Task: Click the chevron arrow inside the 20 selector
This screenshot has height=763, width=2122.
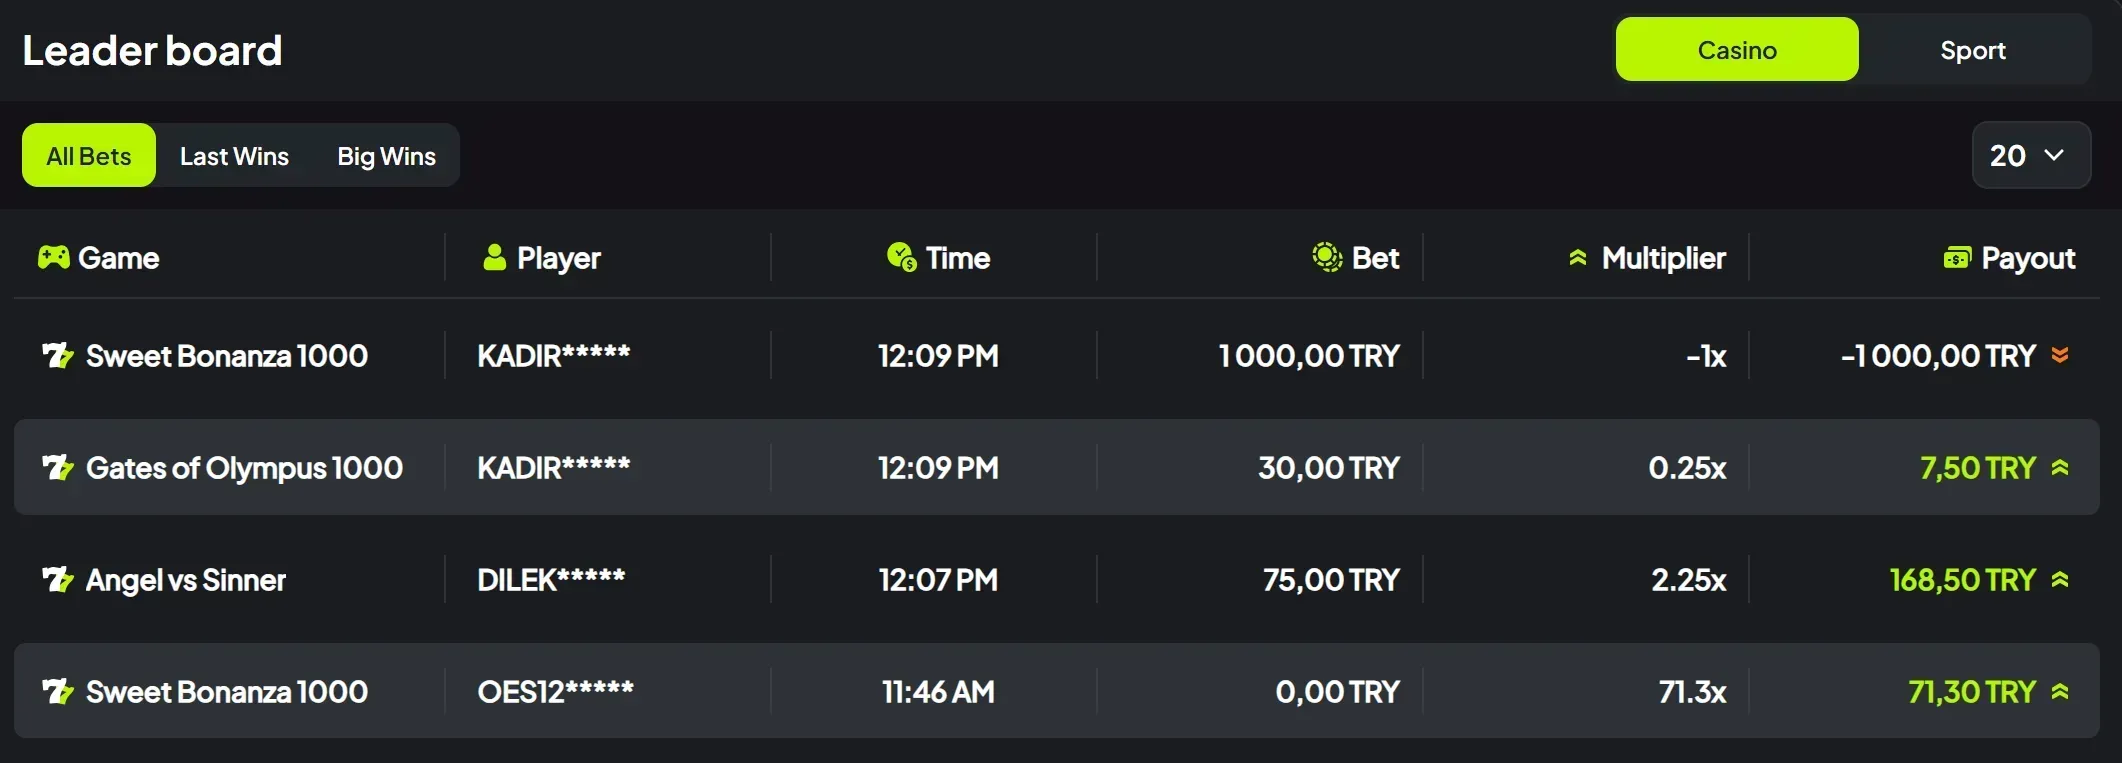Action: point(2056,156)
